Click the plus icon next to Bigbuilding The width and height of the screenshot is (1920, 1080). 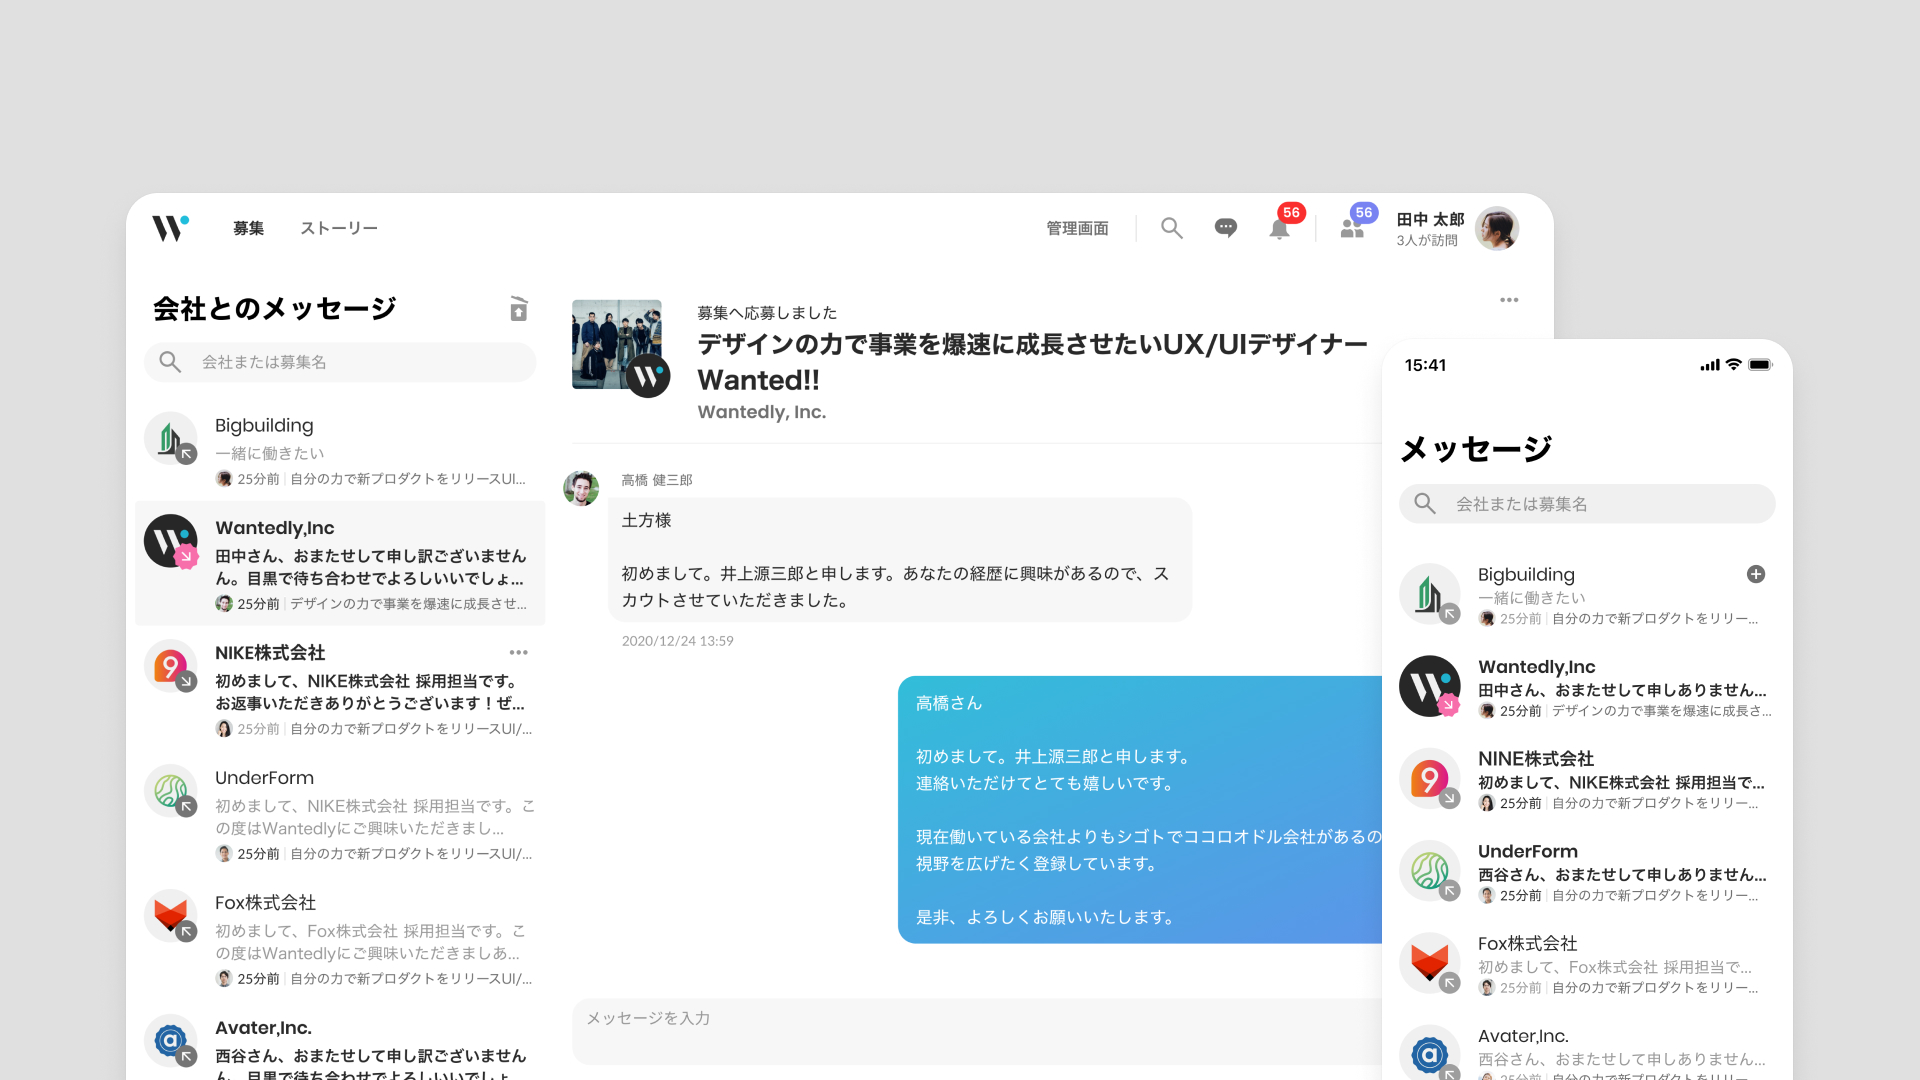click(1756, 574)
